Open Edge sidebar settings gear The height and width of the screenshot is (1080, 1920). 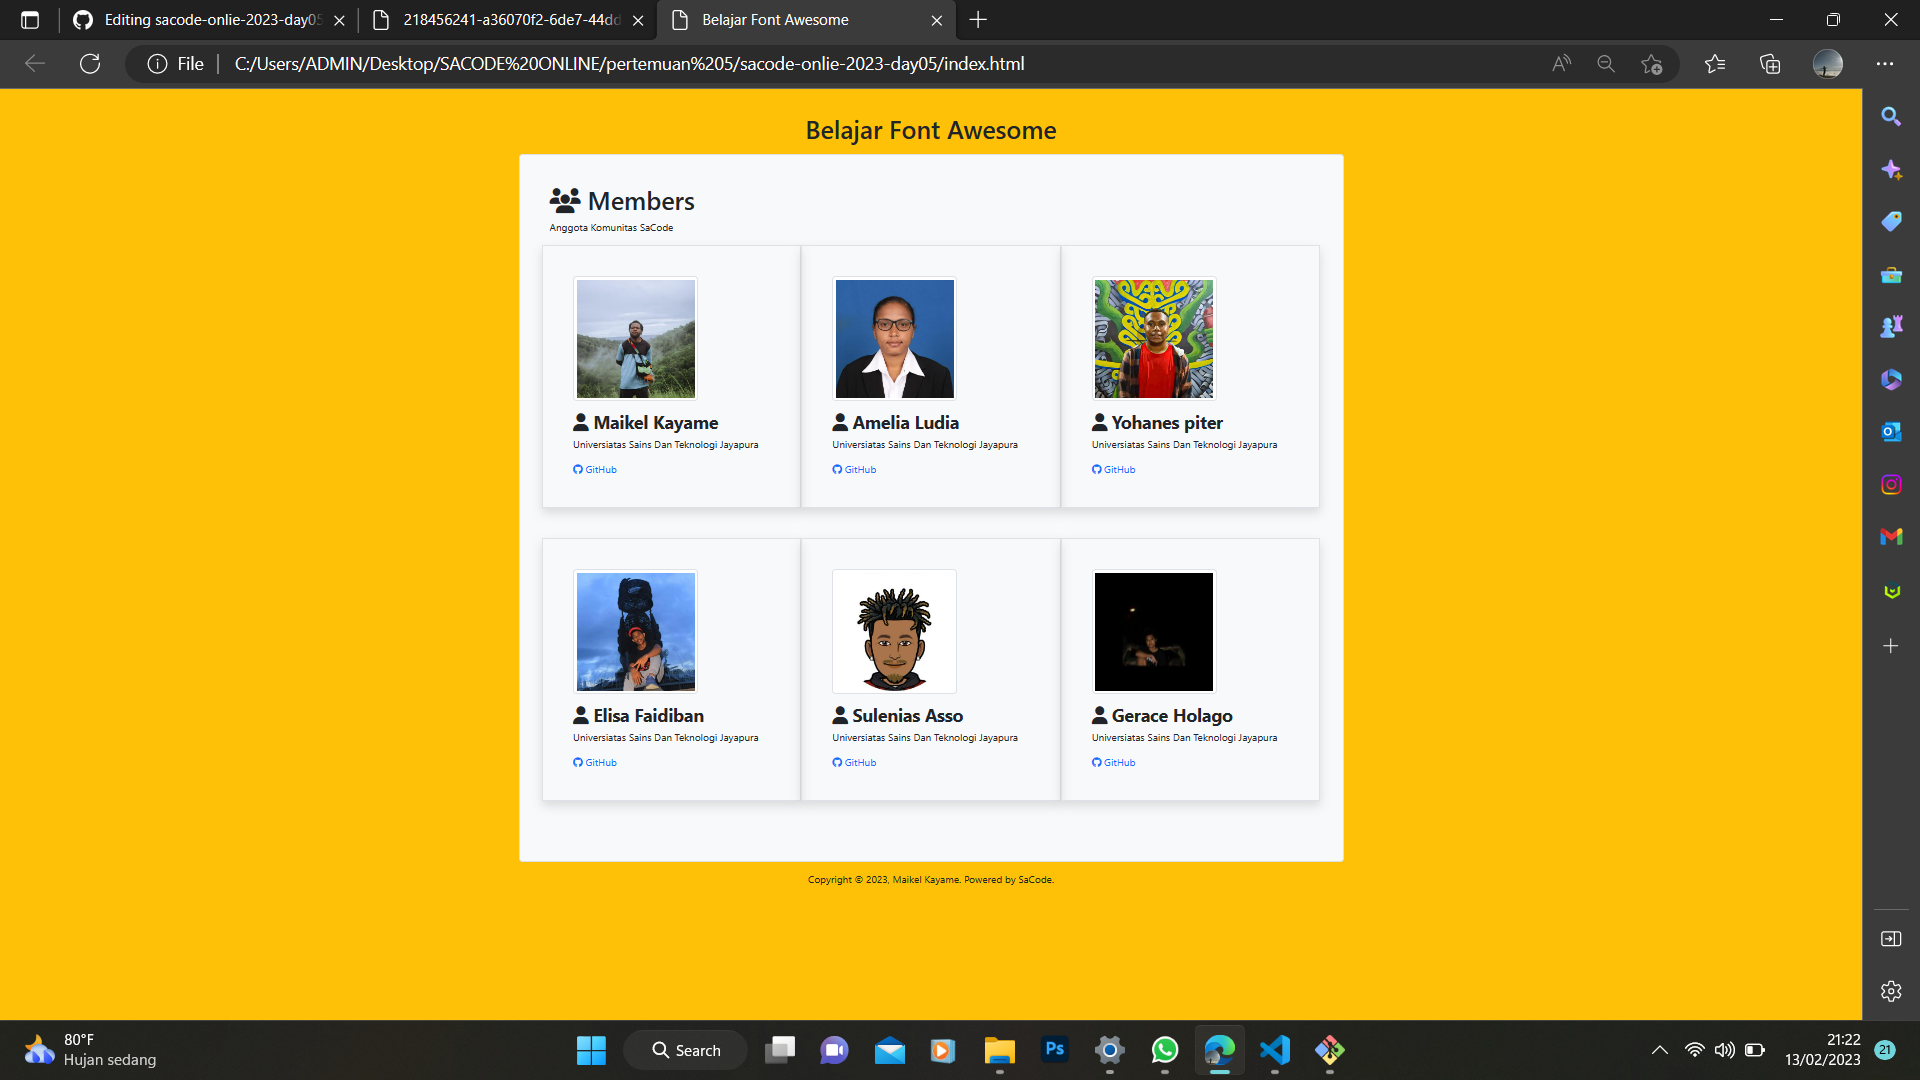1891,991
